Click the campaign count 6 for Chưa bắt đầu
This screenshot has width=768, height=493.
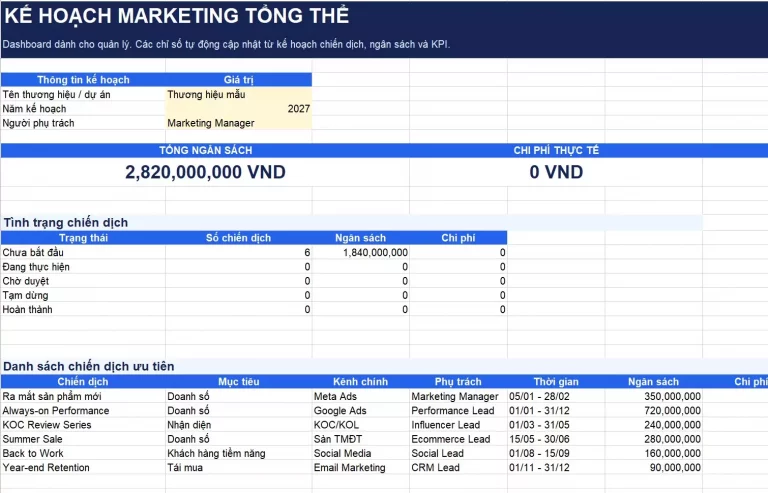[239, 253]
